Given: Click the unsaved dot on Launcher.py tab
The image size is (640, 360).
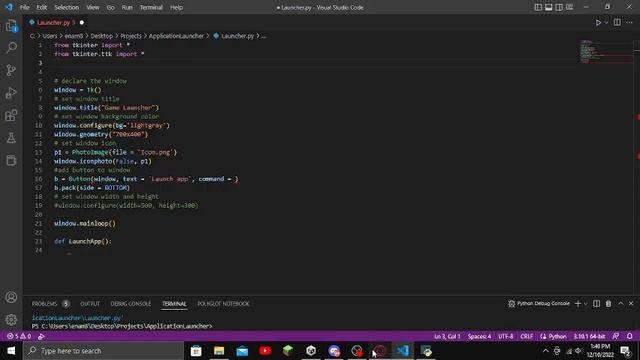Looking at the screenshot, I should pos(82,22).
